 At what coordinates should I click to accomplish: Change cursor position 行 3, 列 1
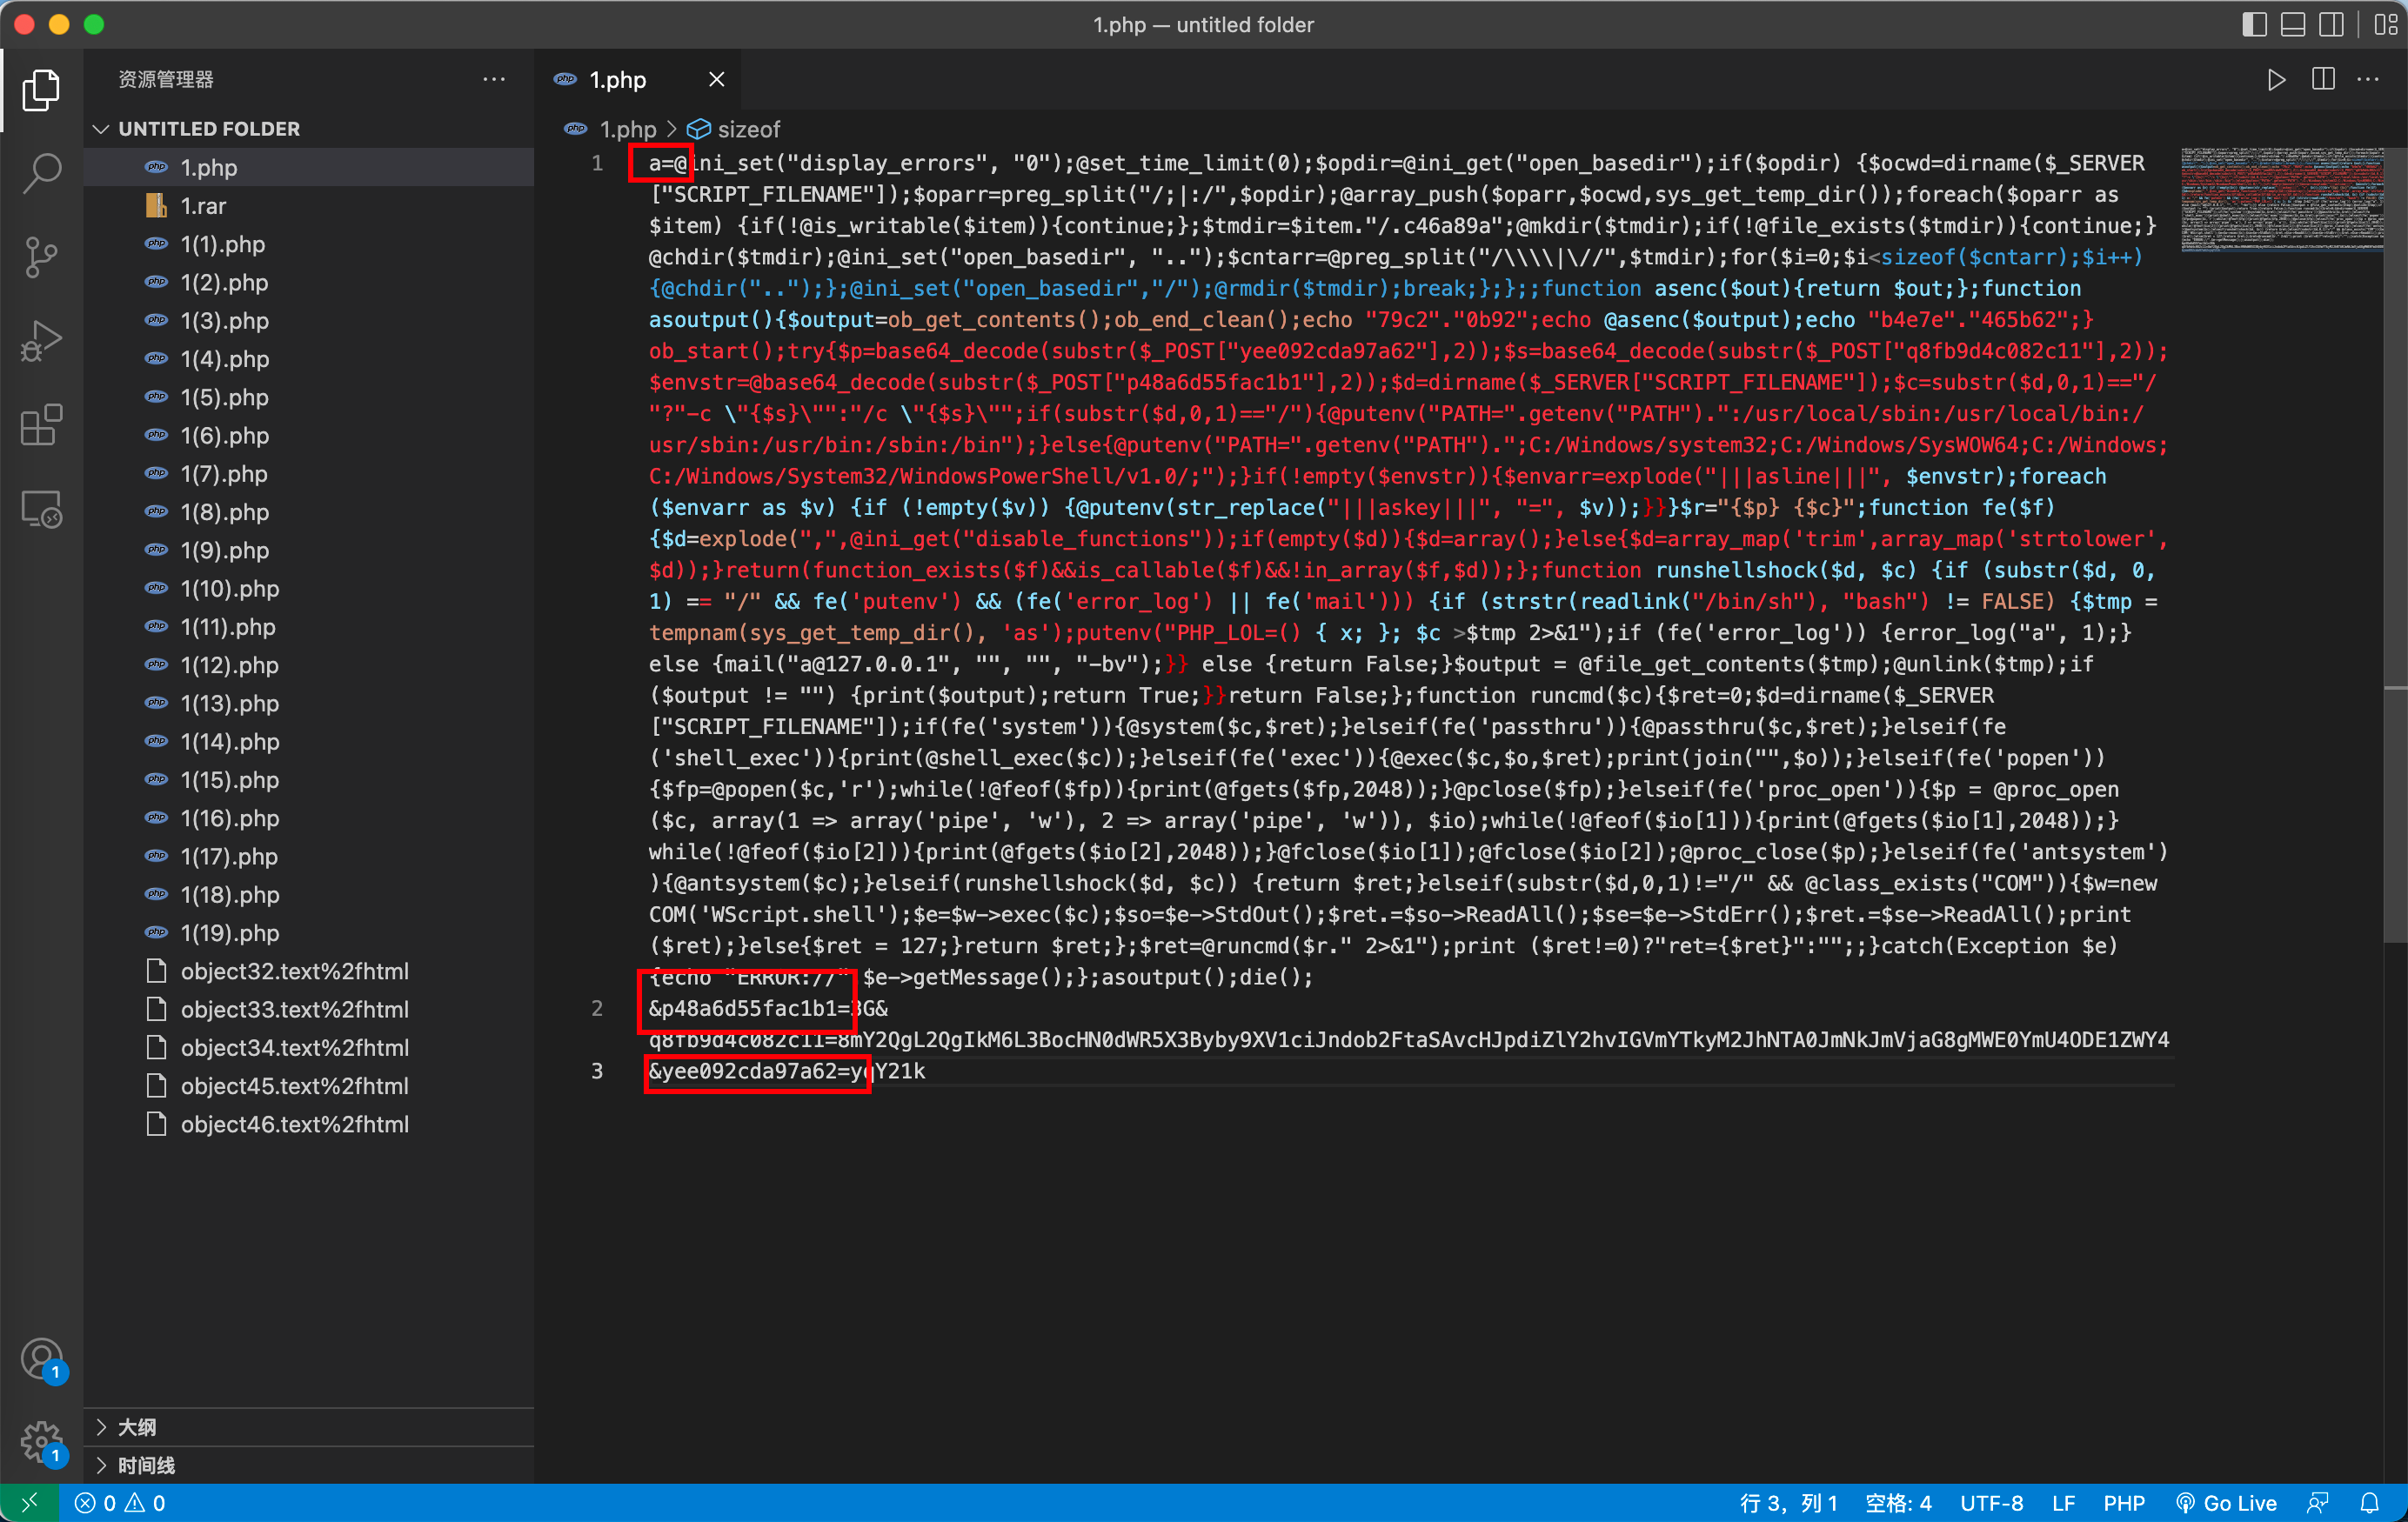[x=1788, y=1502]
